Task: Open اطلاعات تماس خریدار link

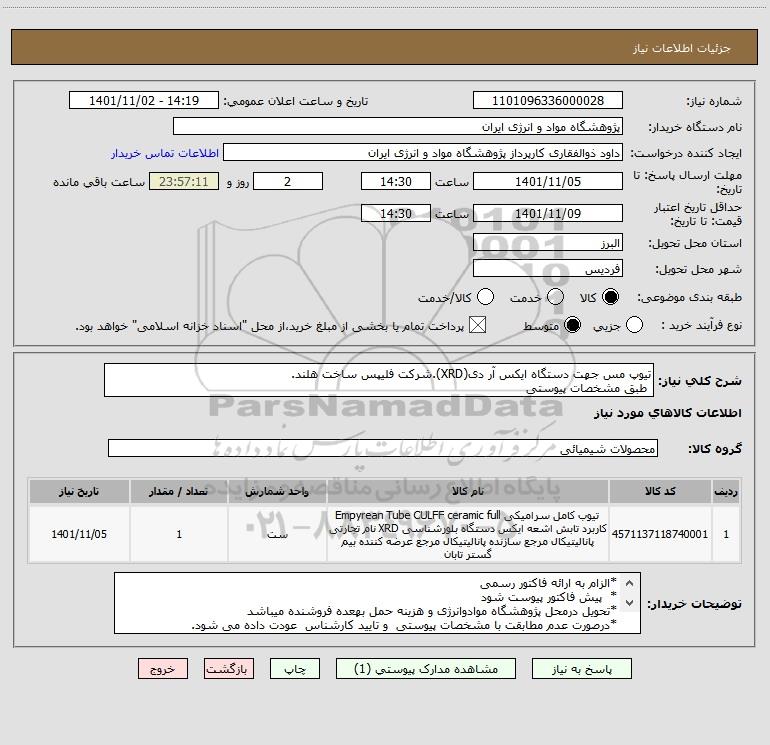Action: [165, 153]
